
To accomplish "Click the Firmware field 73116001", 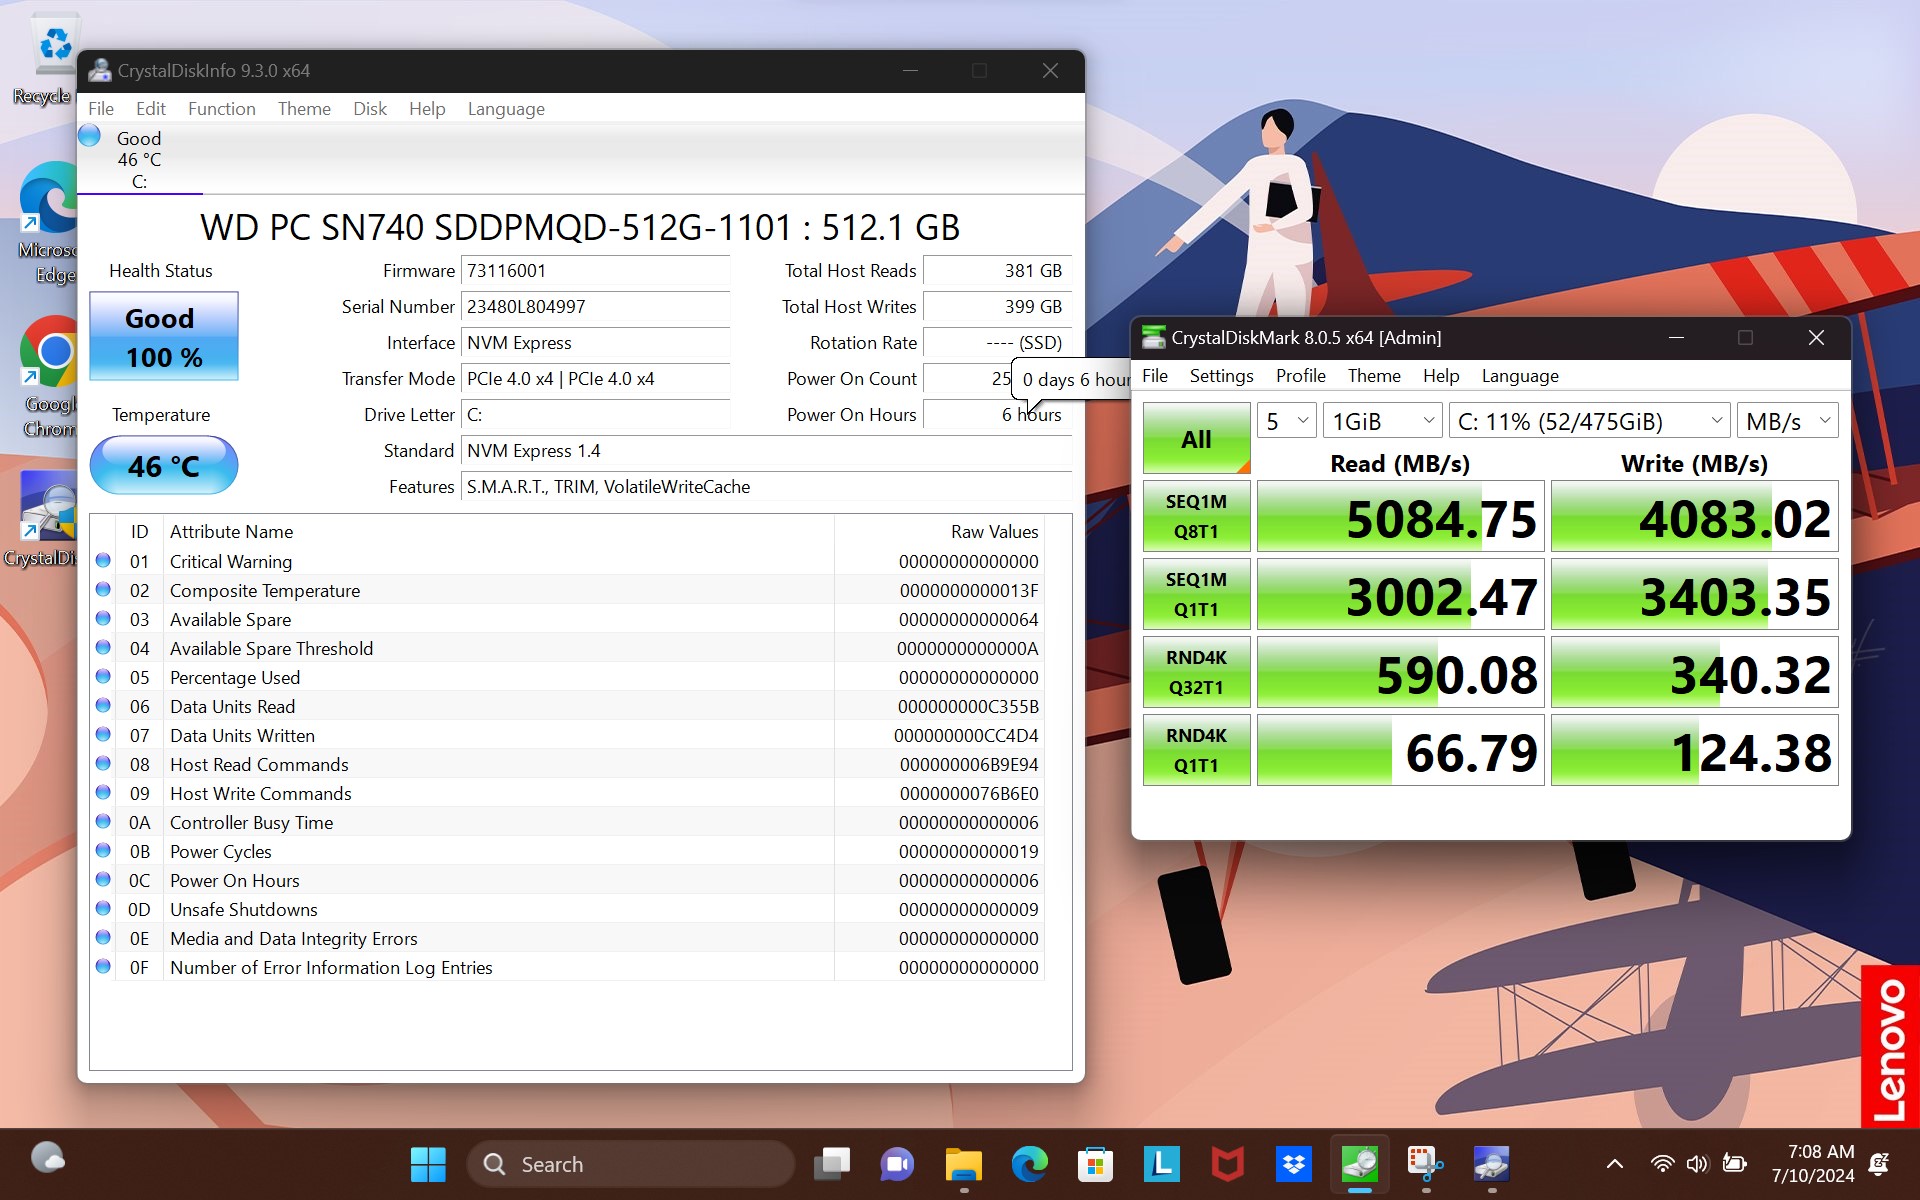I will click(595, 271).
